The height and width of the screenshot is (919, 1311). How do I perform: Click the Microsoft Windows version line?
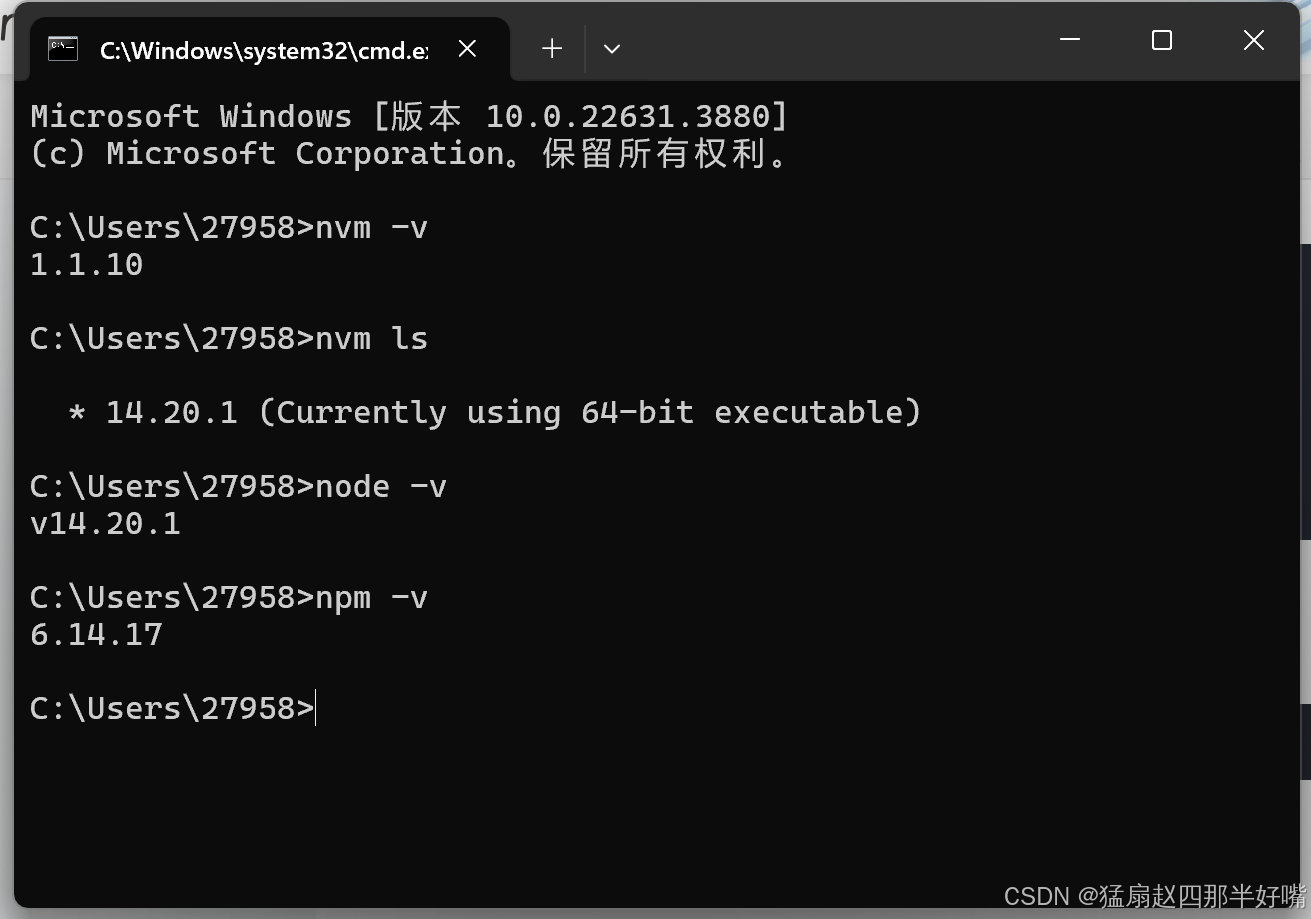410,117
